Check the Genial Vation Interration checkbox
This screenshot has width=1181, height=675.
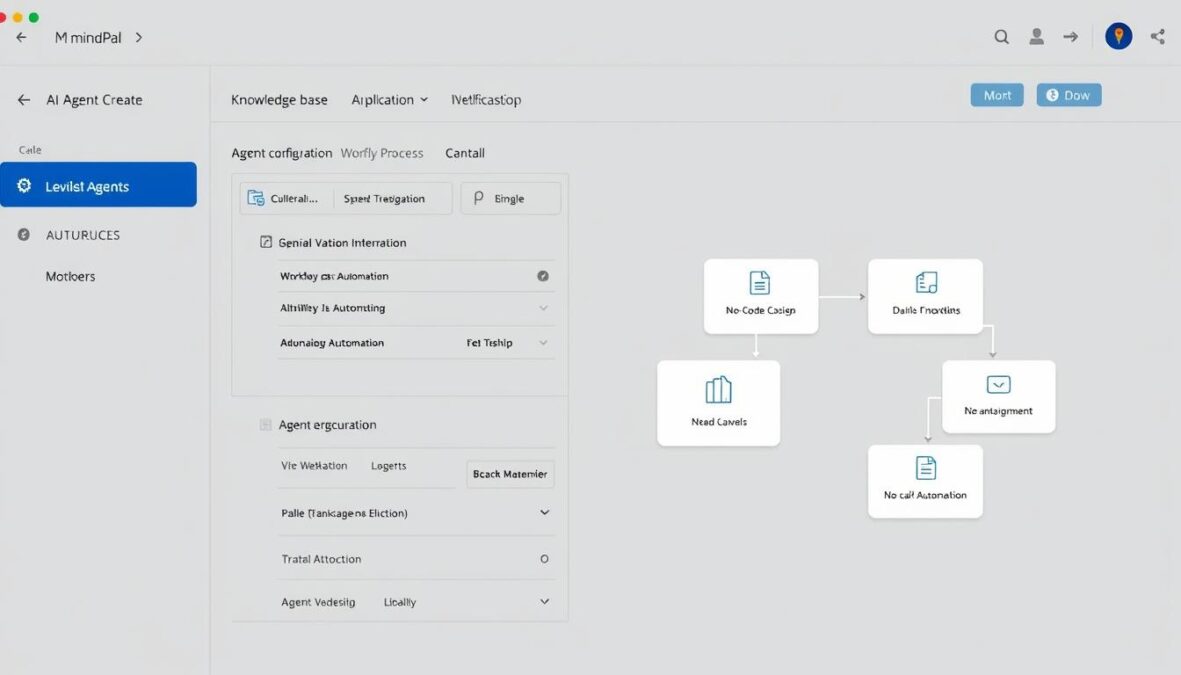(x=264, y=242)
